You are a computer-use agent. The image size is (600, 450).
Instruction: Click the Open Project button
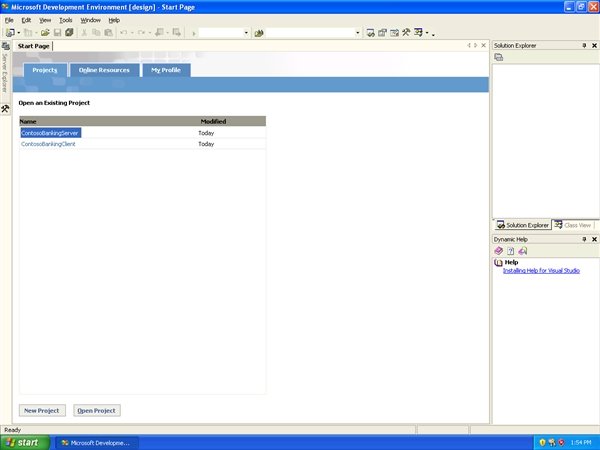97,411
